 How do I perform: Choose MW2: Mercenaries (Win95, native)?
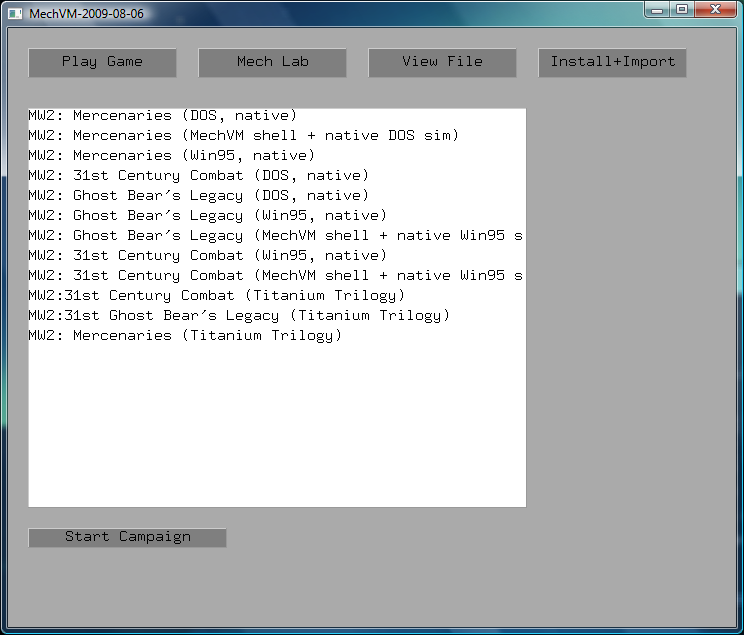click(x=171, y=156)
